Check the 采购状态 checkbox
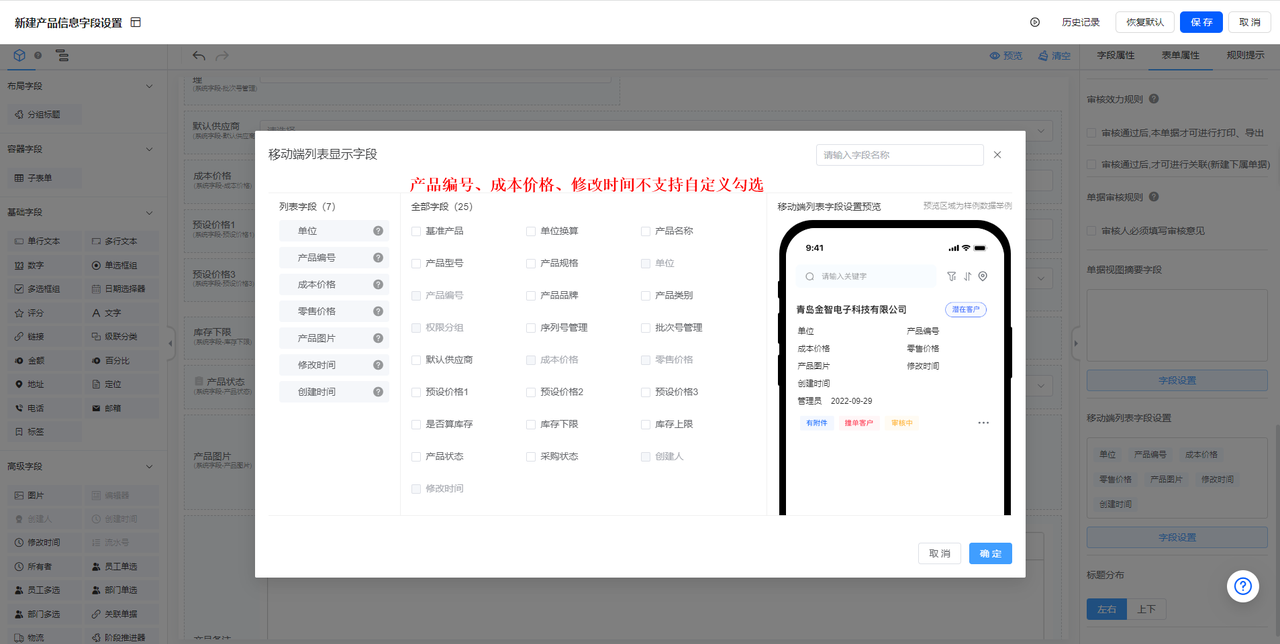Image resolution: width=1280 pixels, height=644 pixels. pyautogui.click(x=531, y=456)
